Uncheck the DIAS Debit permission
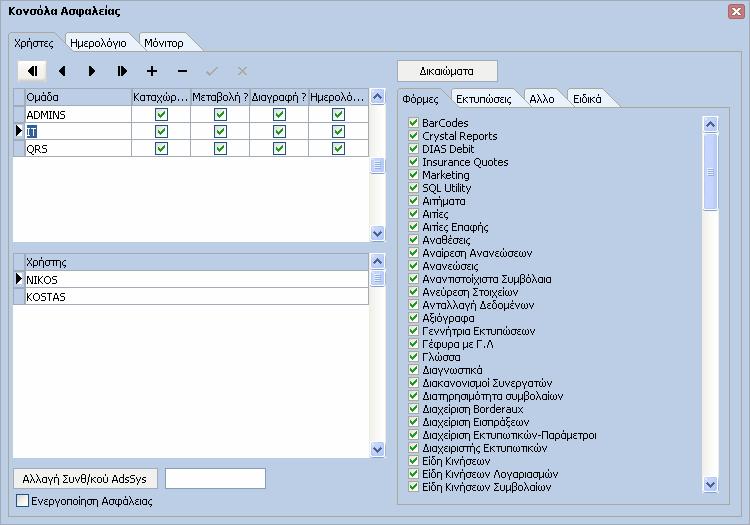Image resolution: width=750 pixels, height=525 pixels. (x=414, y=148)
